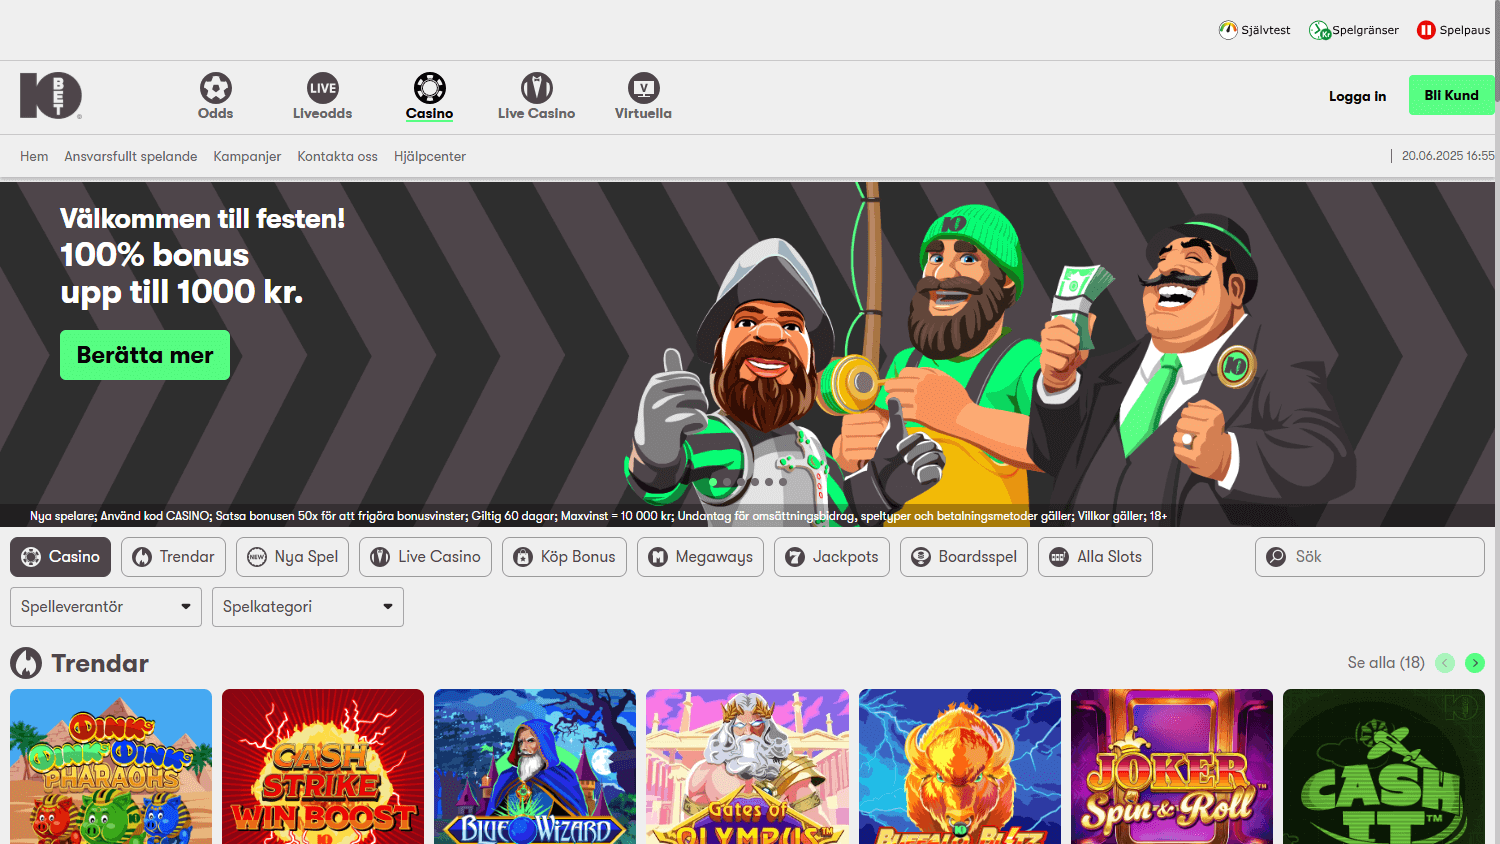Expand the Spelleverantör dropdown

coord(105,607)
